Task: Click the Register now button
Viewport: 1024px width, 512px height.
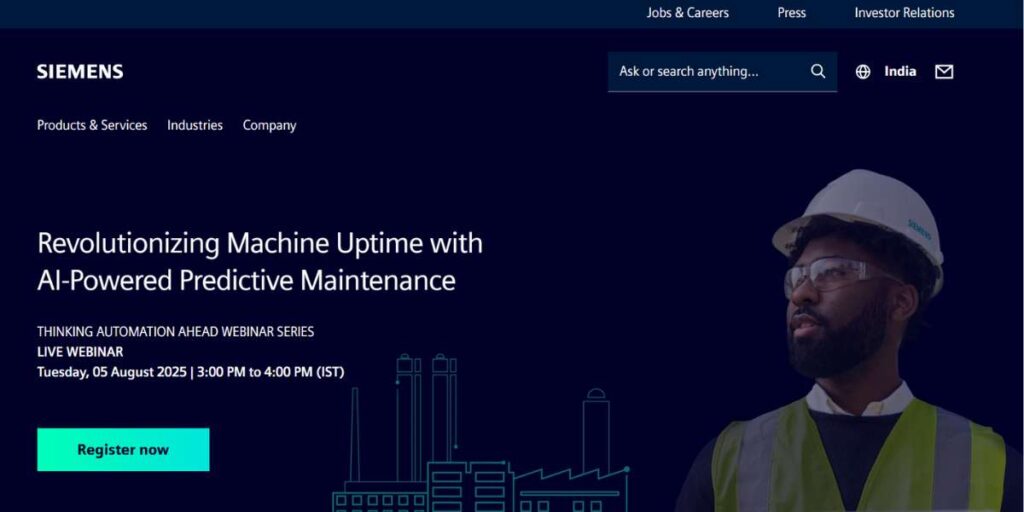Action: pos(123,449)
